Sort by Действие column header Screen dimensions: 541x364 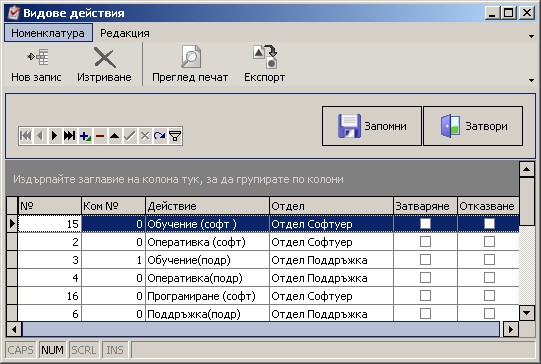pos(207,206)
